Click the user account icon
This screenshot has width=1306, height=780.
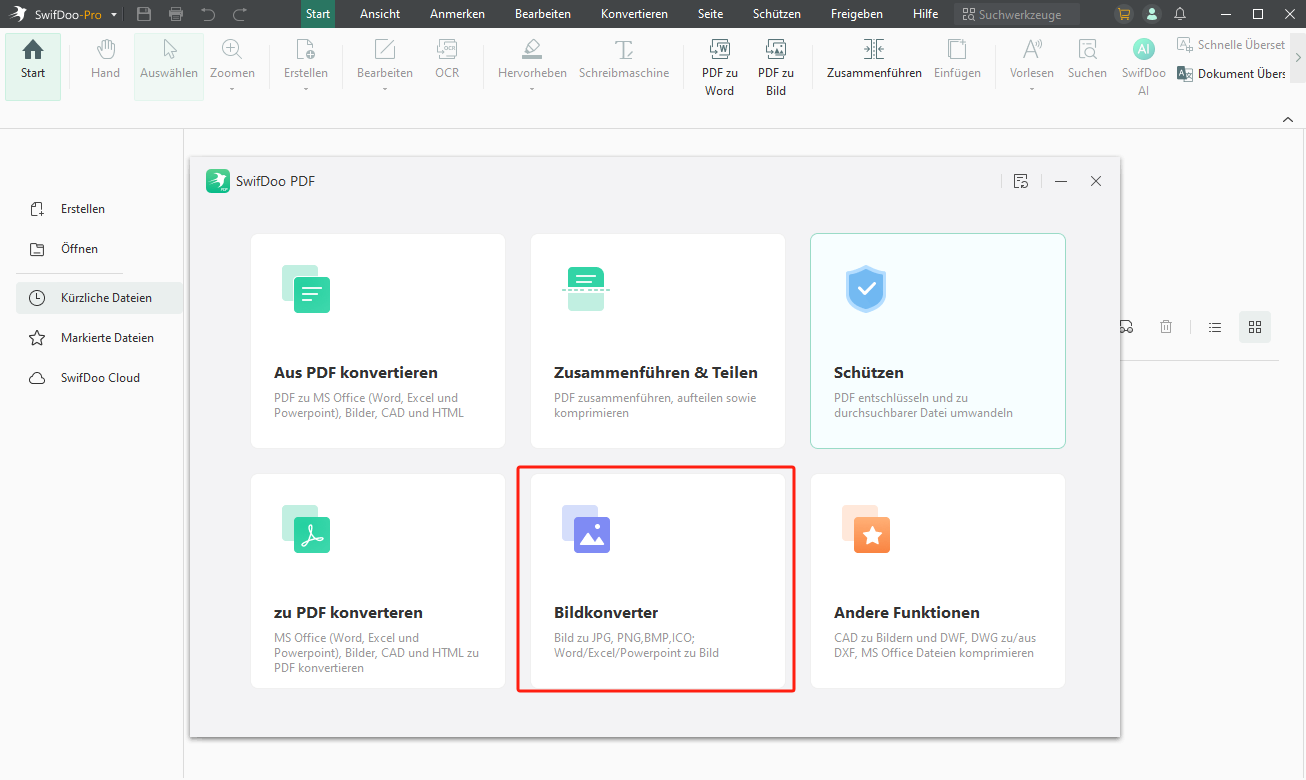click(1152, 14)
